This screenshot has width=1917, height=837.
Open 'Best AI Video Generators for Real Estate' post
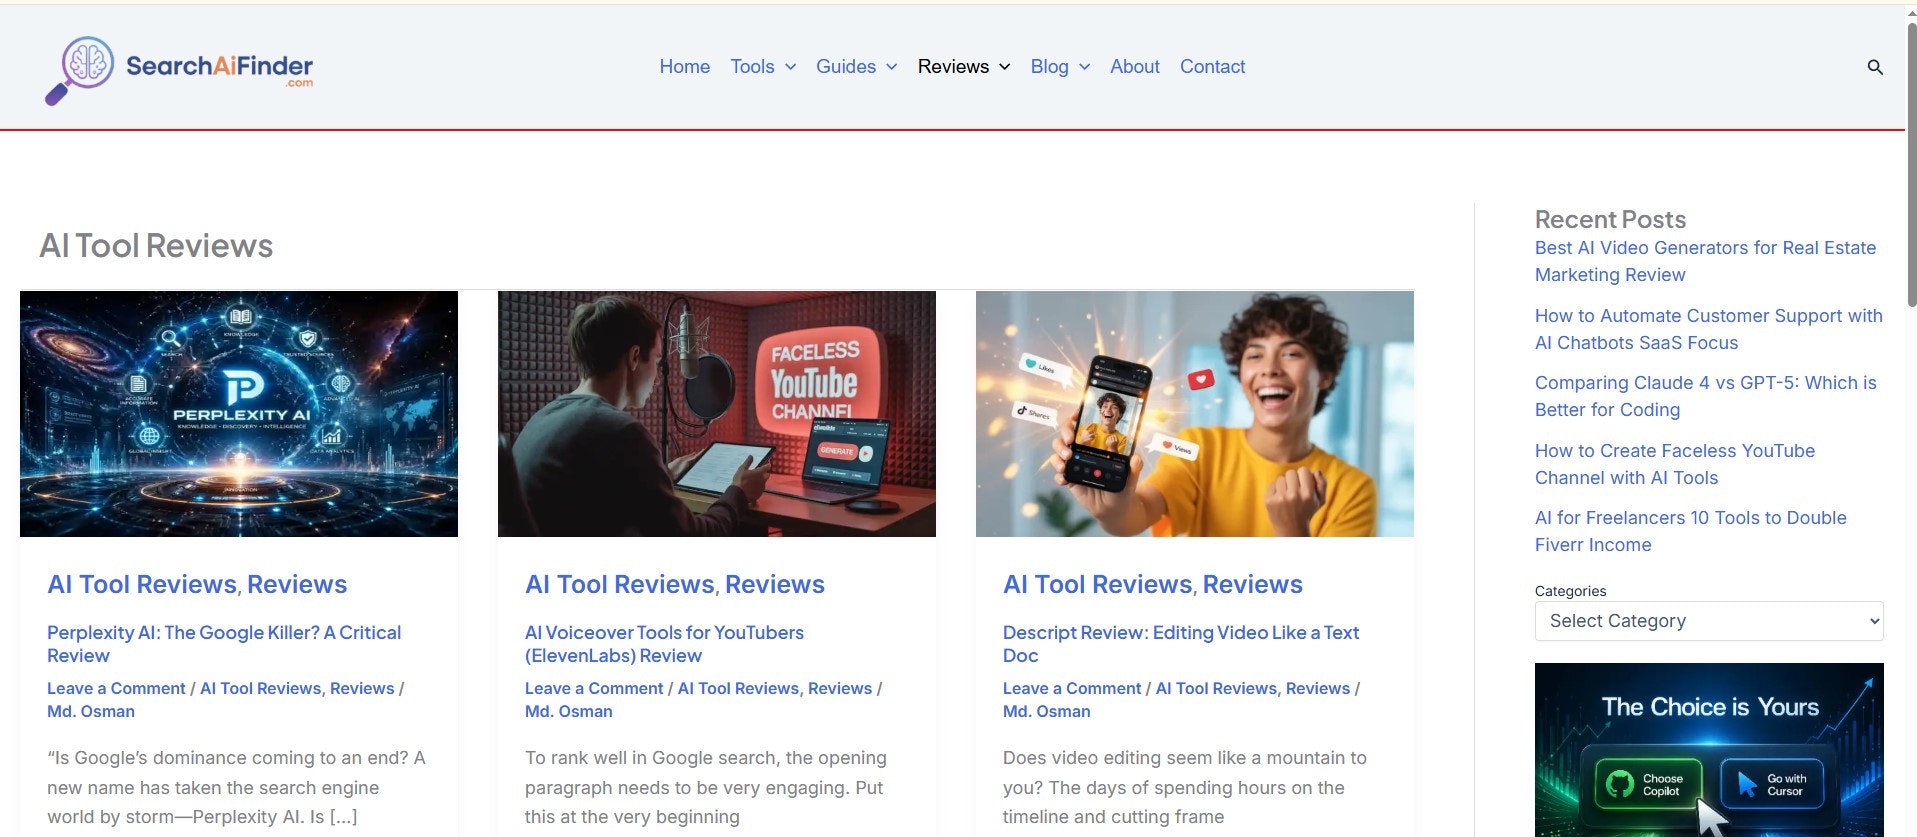pos(1705,261)
